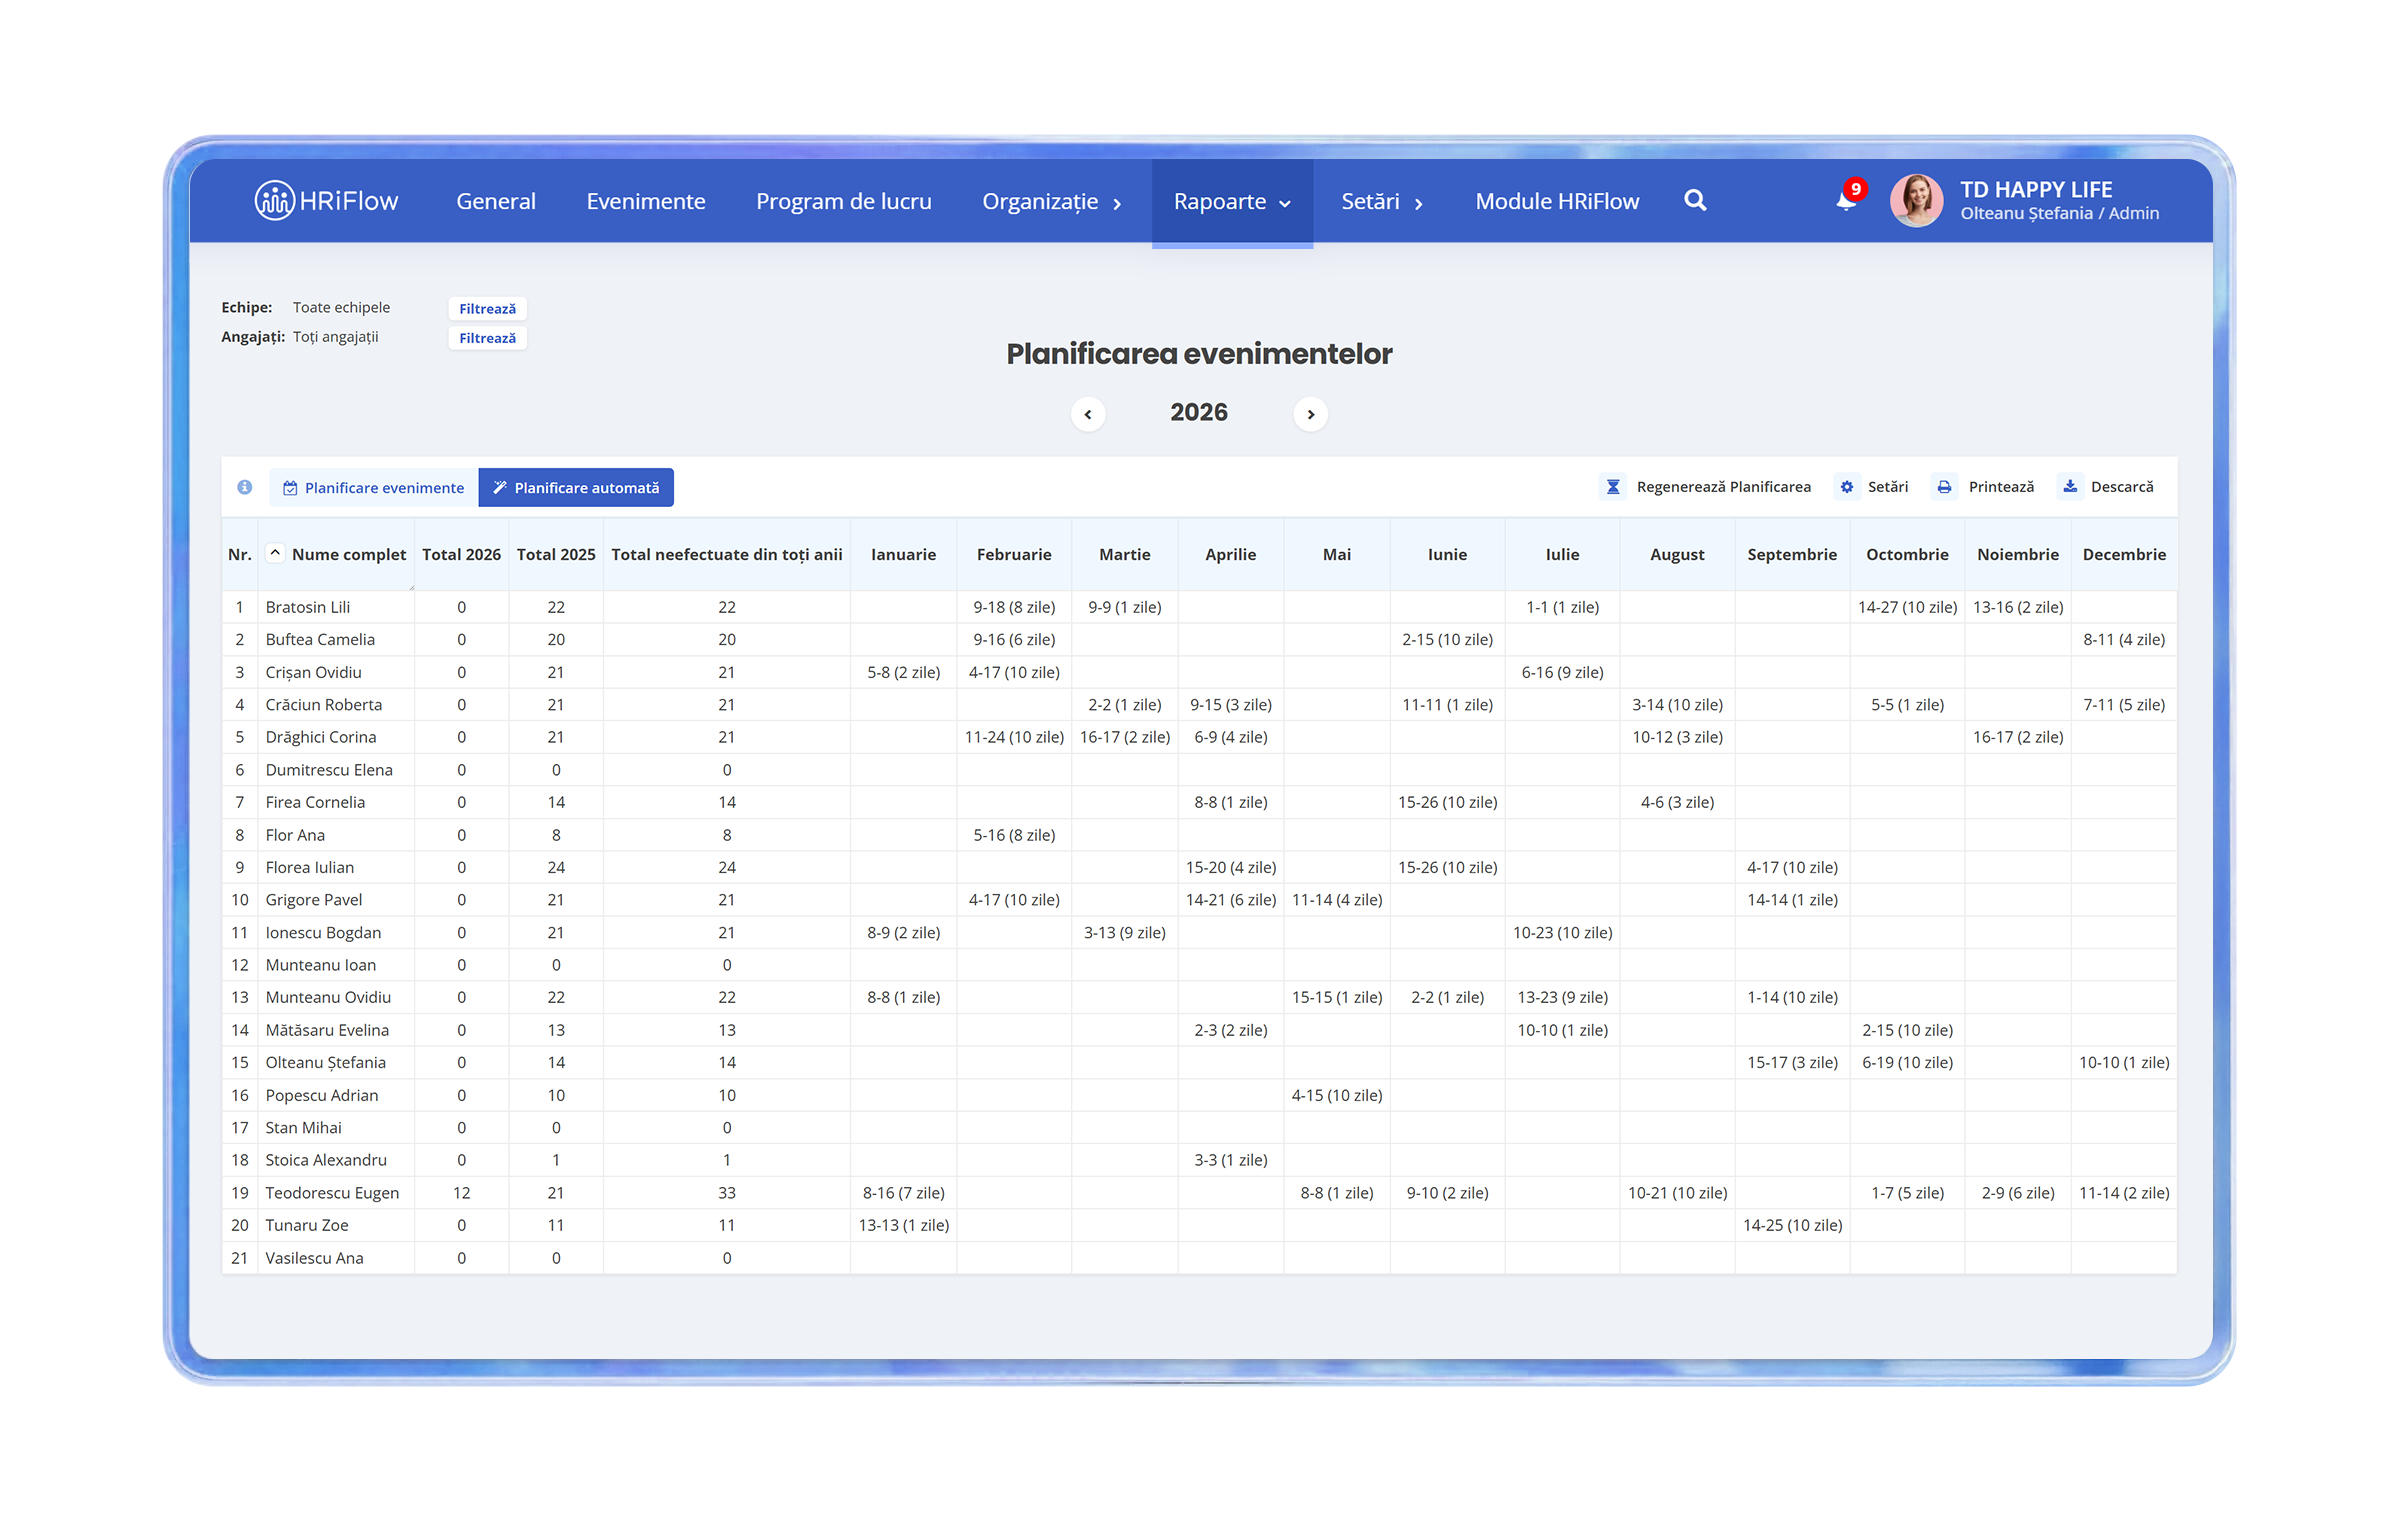The image size is (2400, 1520).
Task: Select employee Tunaru Zoe
Action: [307, 1225]
